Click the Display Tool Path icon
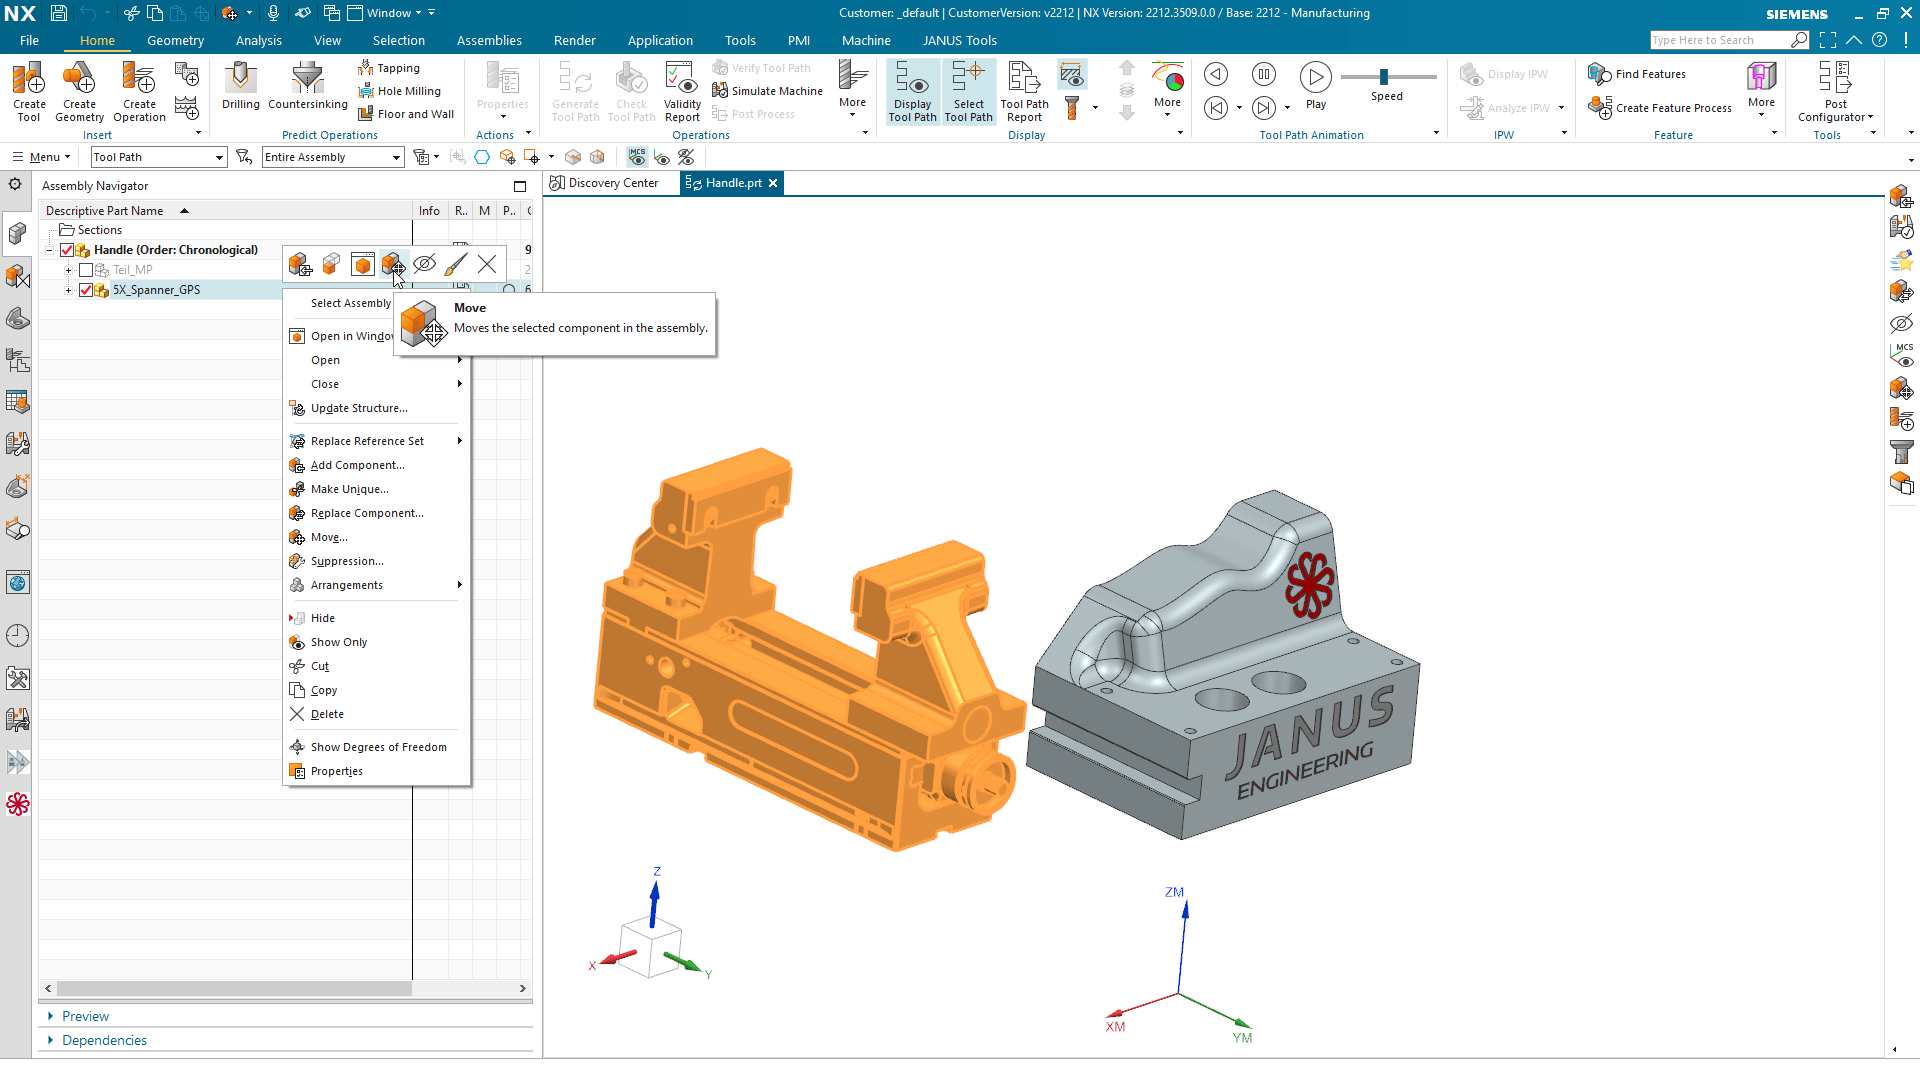The image size is (1920, 1080). 911,90
